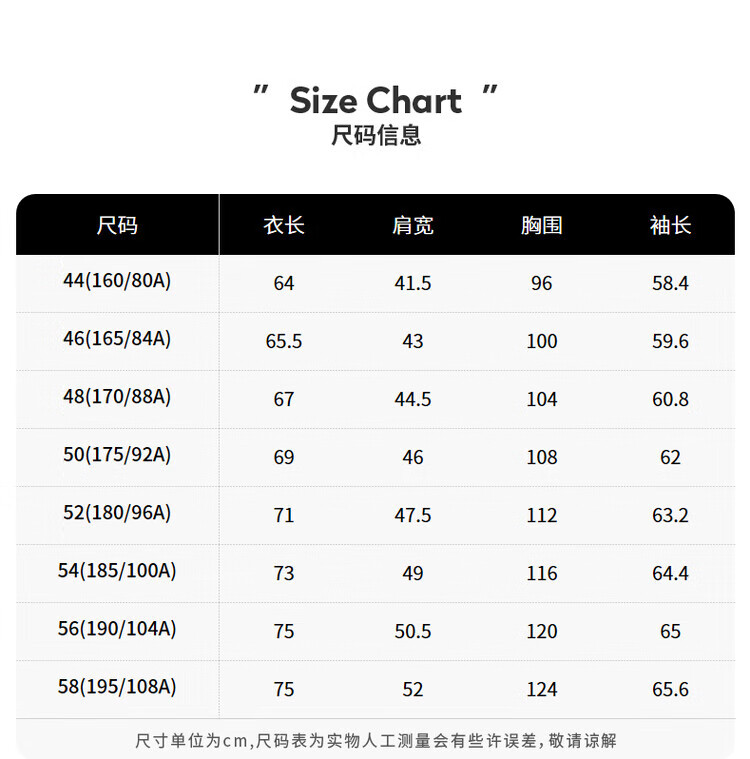Select the 50(175/92A) size label
Screen dimensions: 750x759
tap(117, 455)
